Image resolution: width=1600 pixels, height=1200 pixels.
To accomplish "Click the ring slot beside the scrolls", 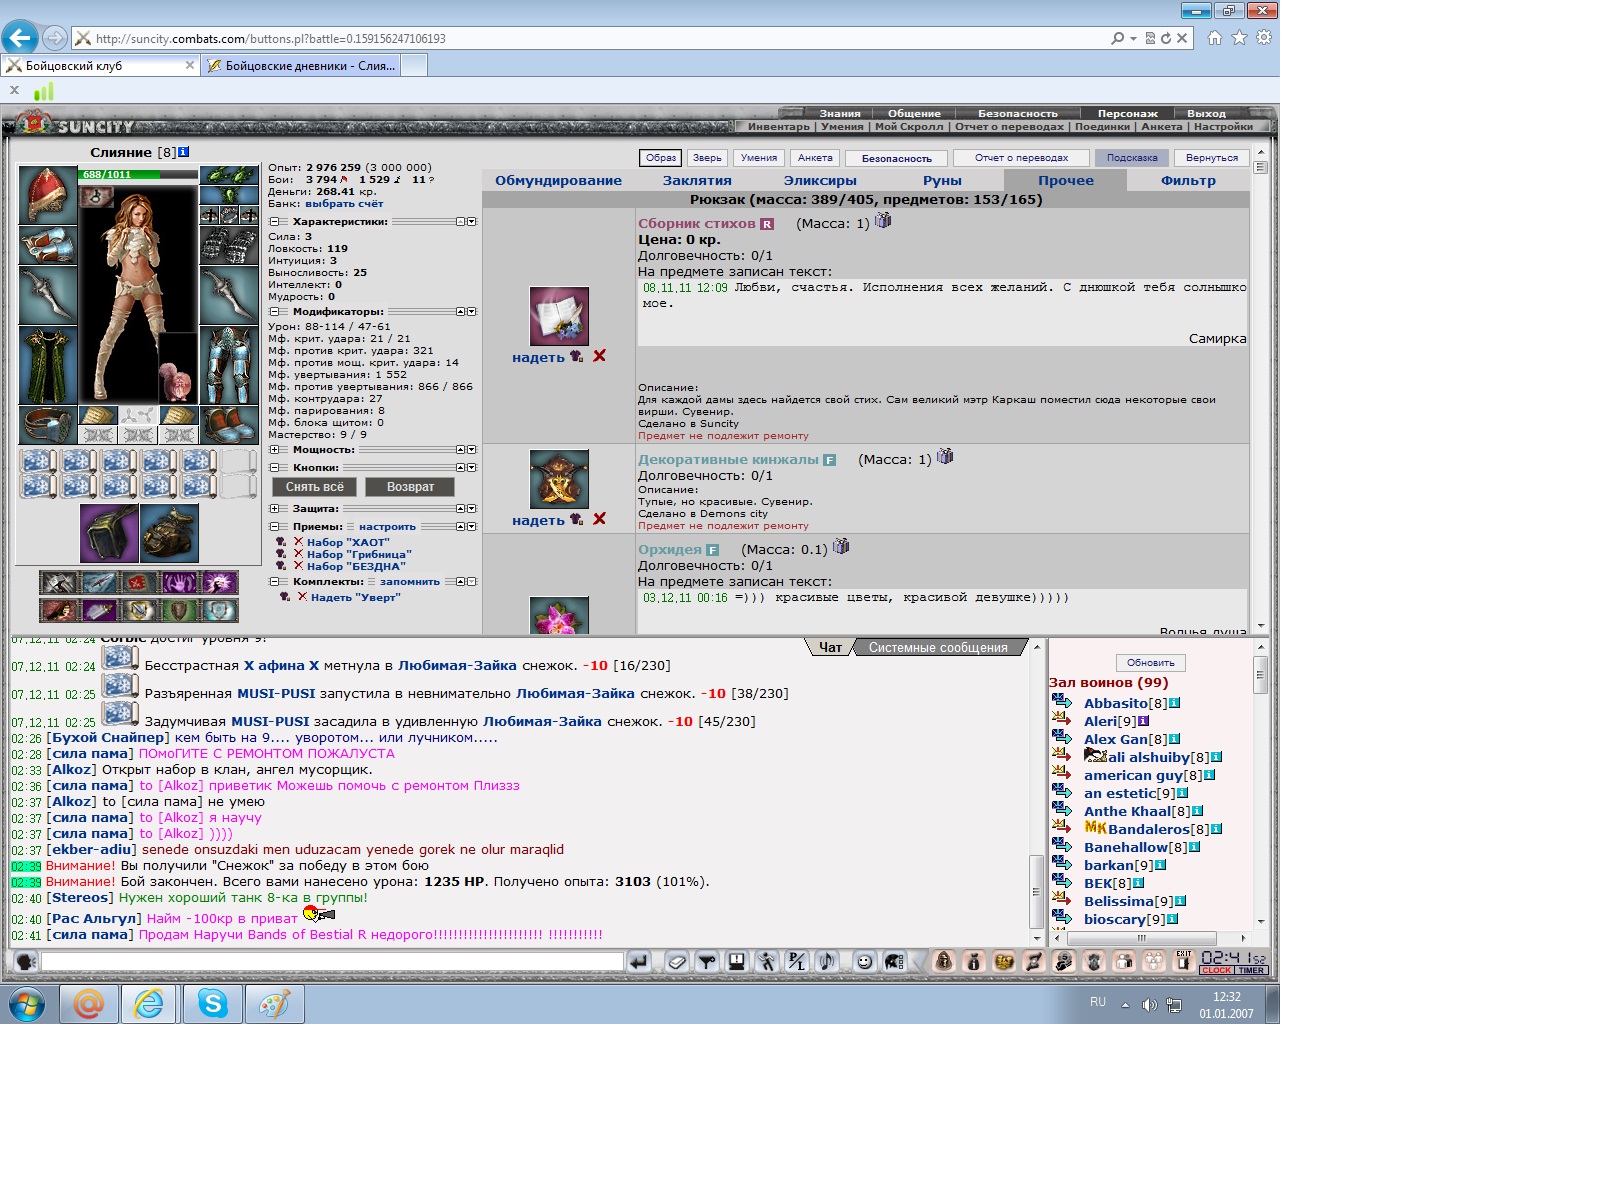I will (48, 425).
